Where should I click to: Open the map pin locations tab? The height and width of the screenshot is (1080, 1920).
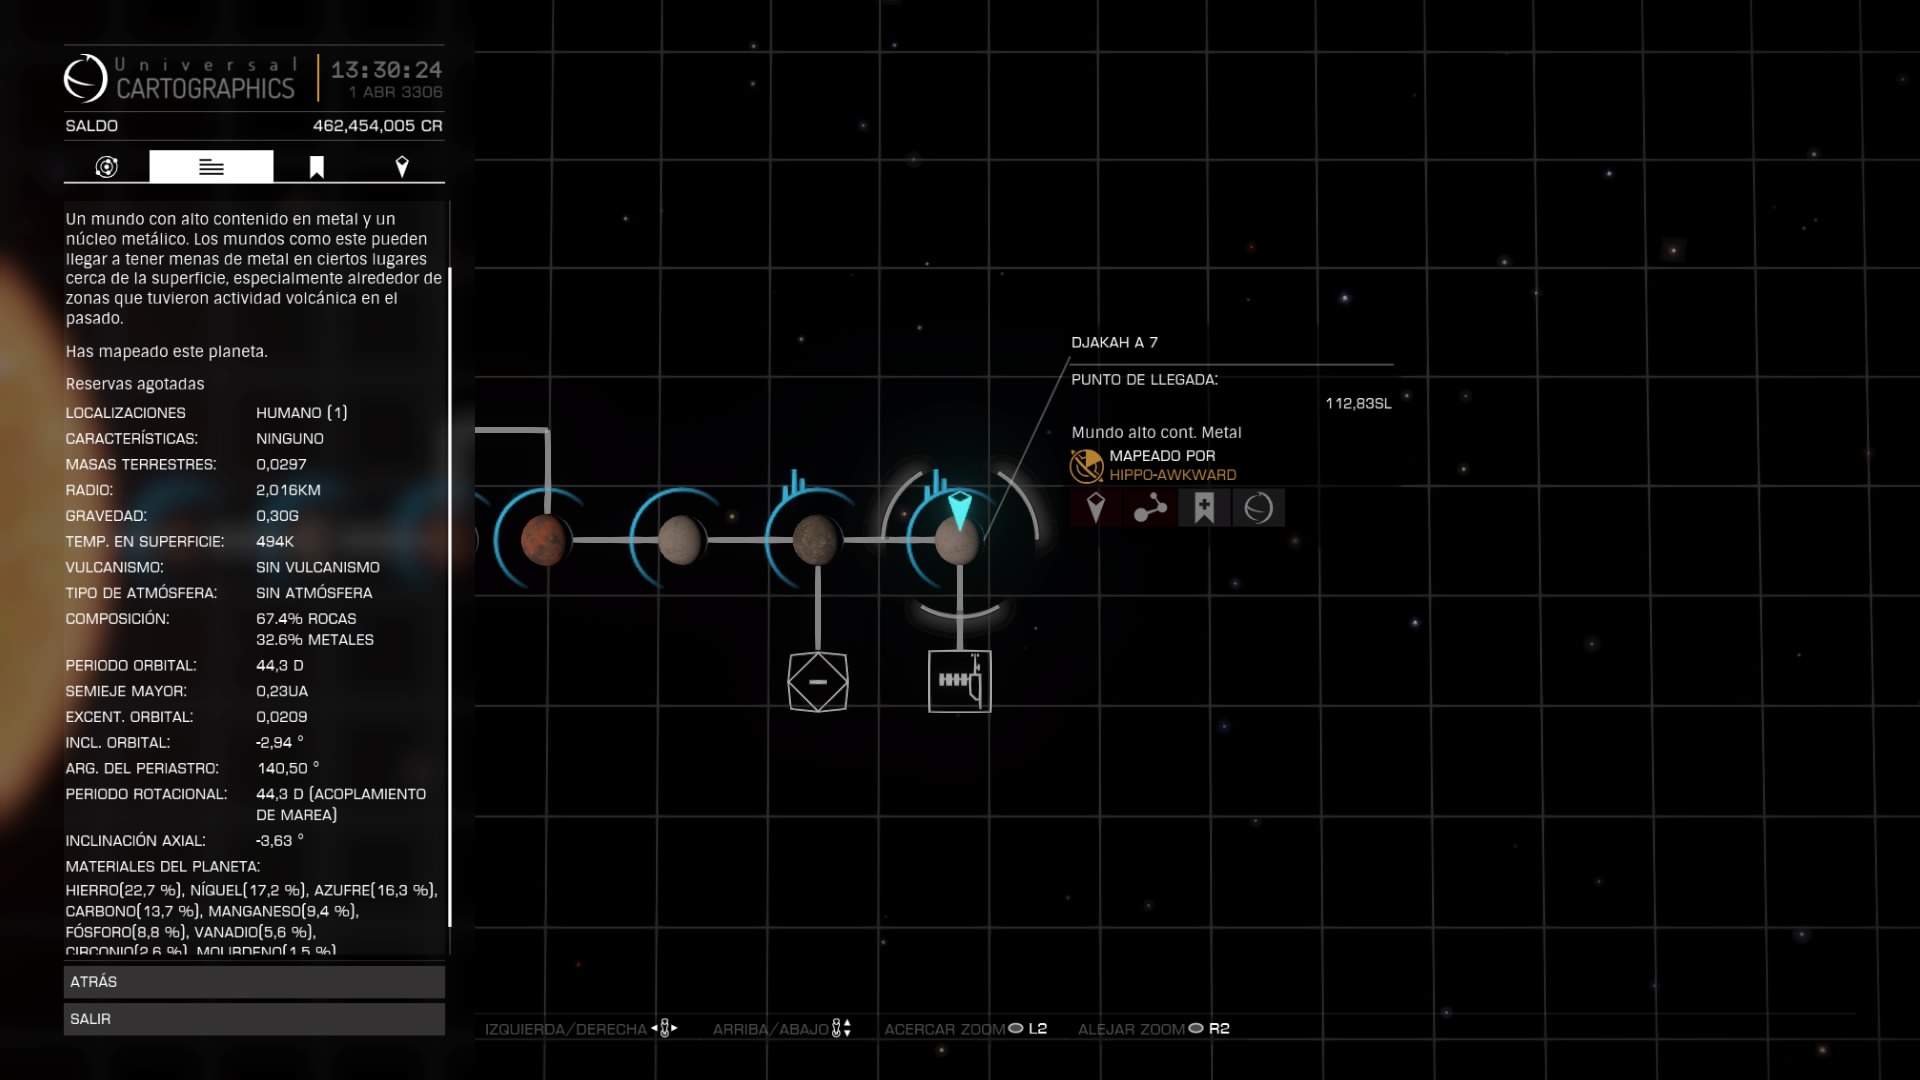coord(402,167)
